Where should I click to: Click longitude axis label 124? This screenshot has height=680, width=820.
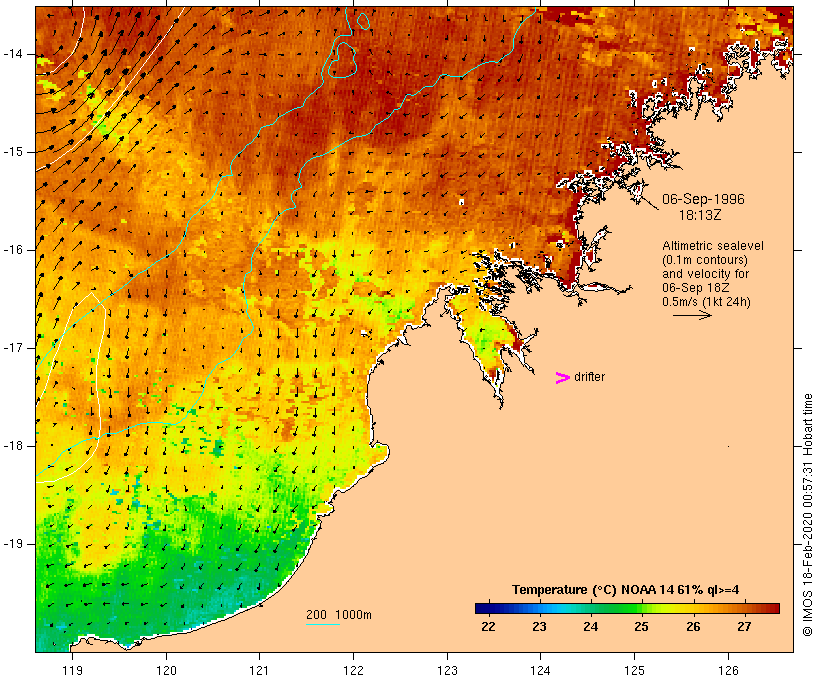[540, 670]
